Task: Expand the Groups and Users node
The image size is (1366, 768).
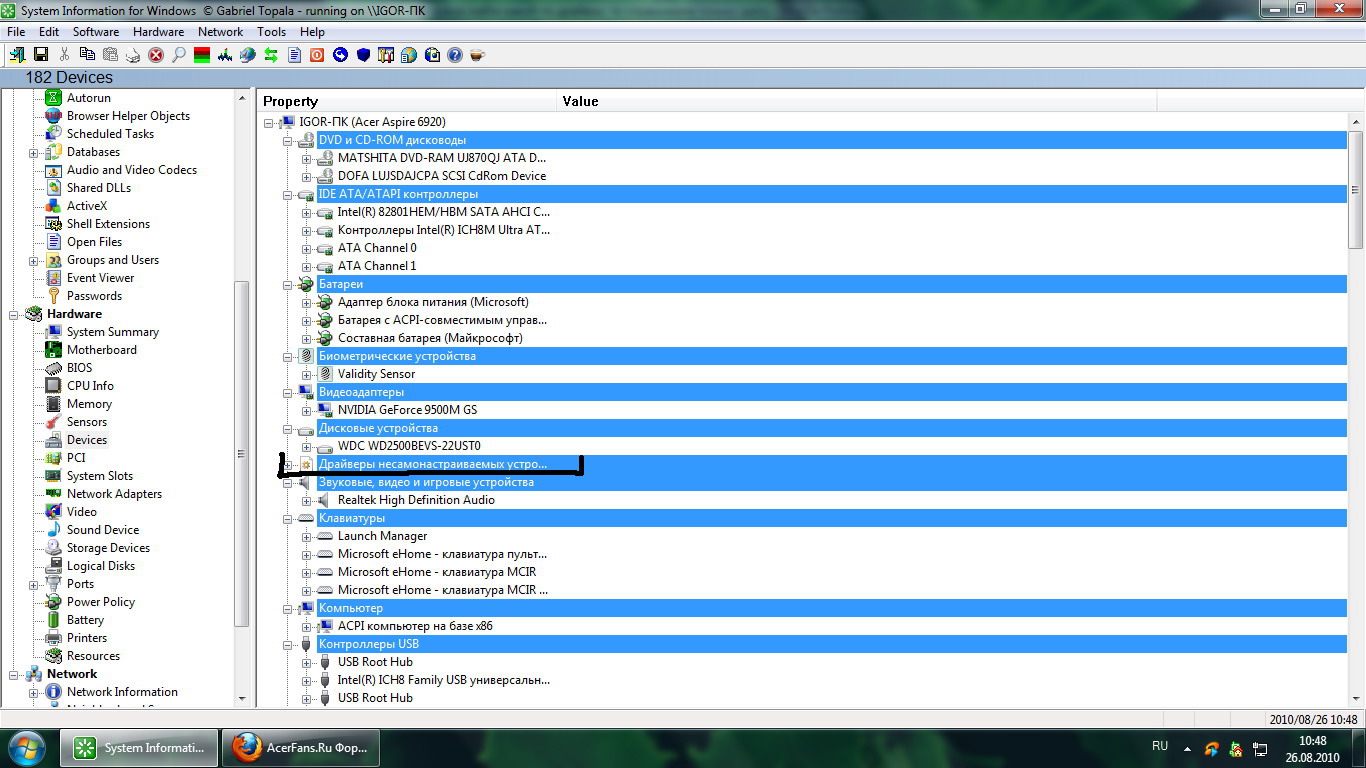Action: click(x=34, y=261)
